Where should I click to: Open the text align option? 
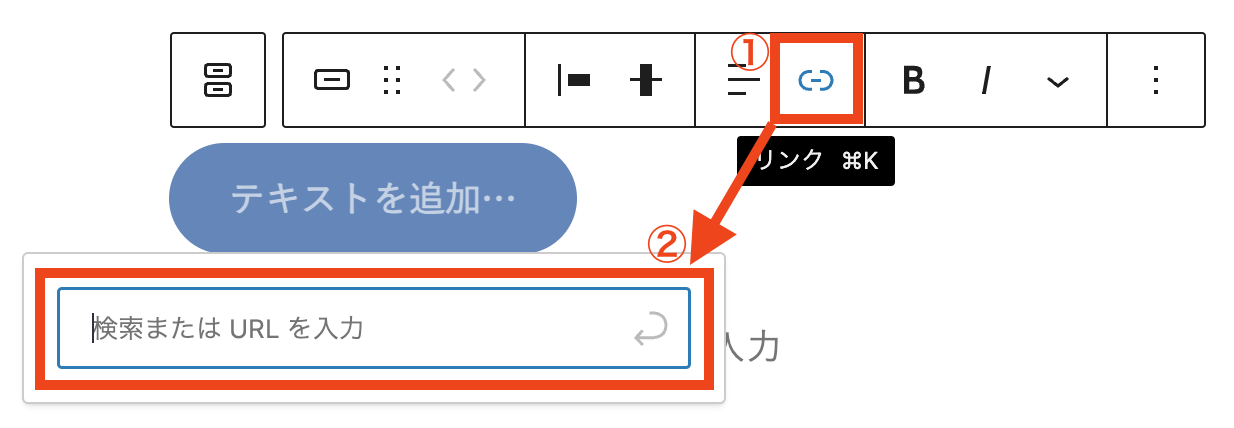pyautogui.click(x=742, y=80)
